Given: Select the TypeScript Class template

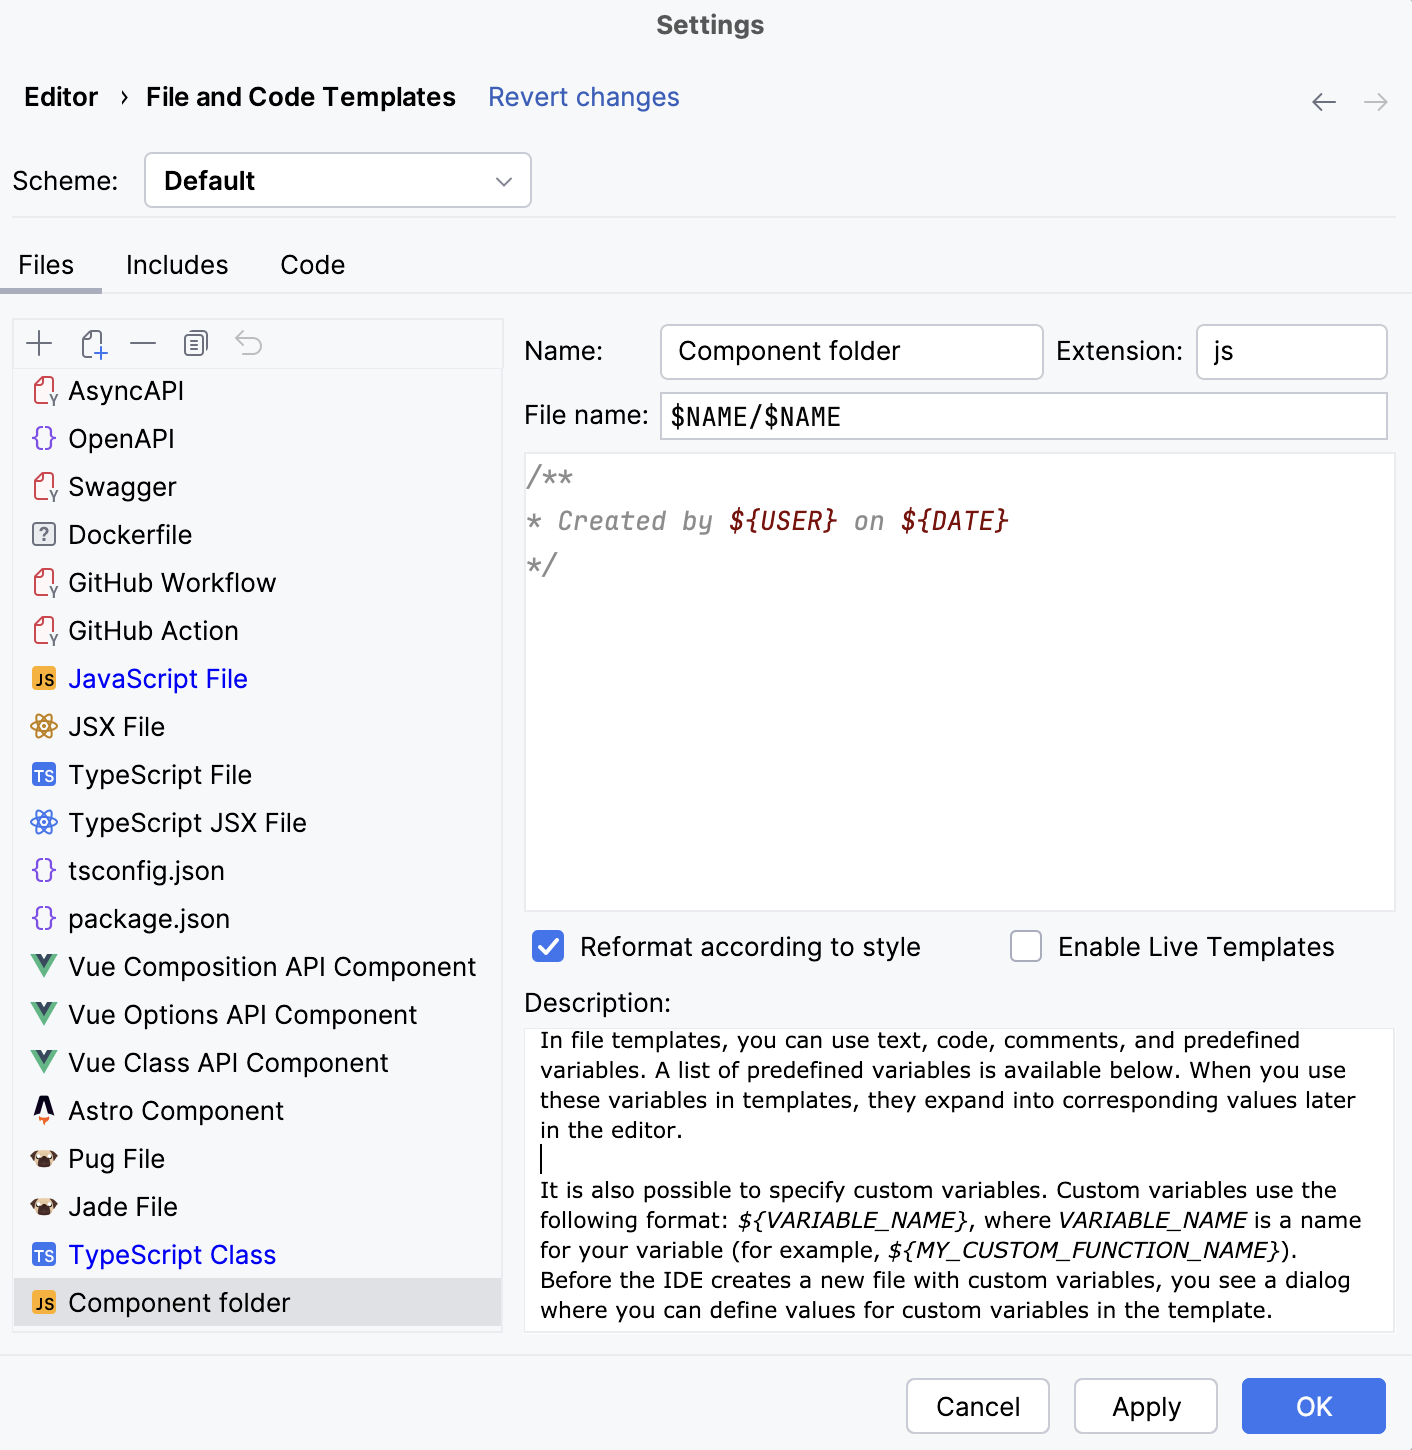Looking at the screenshot, I should 172,1254.
